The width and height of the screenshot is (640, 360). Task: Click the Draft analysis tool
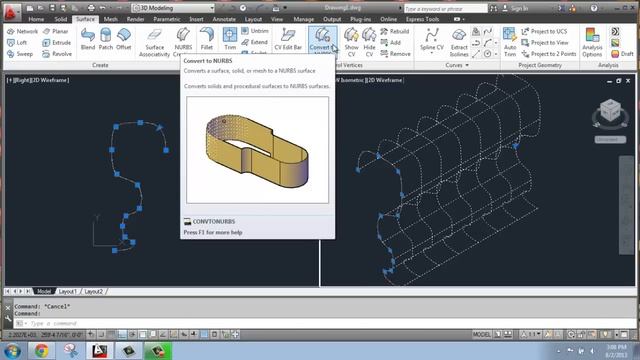point(623,54)
